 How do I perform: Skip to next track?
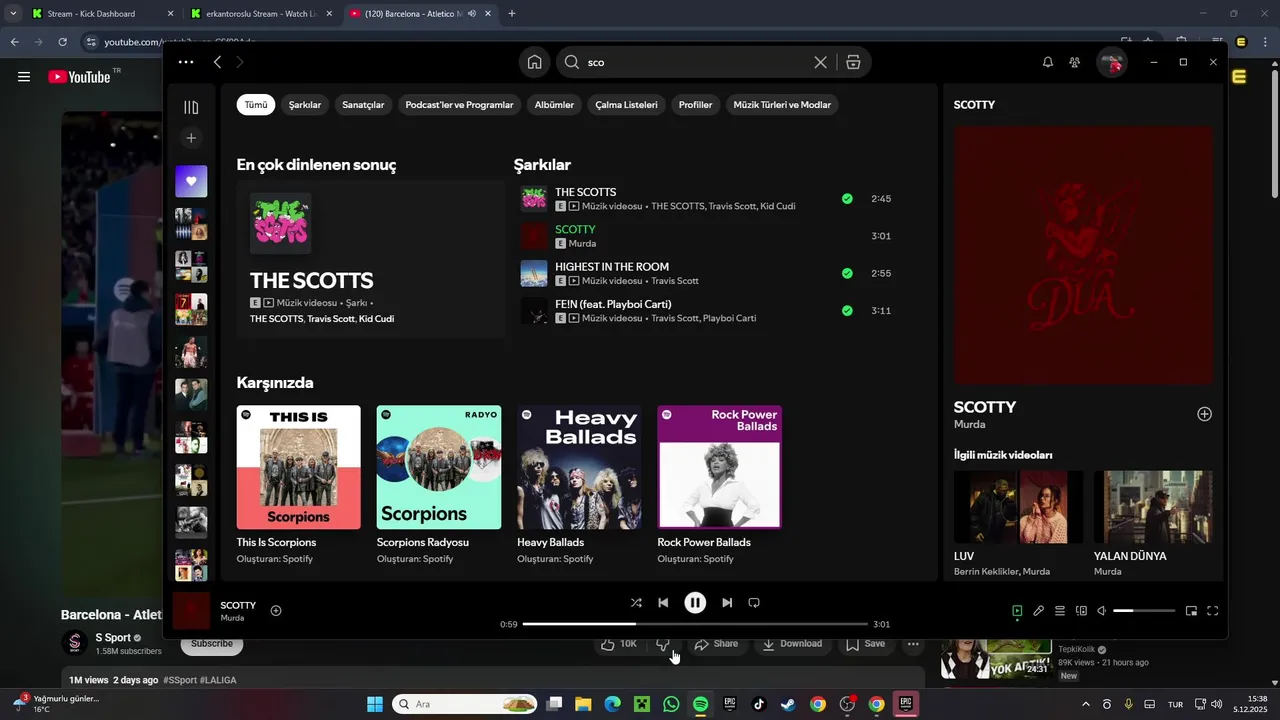(727, 603)
